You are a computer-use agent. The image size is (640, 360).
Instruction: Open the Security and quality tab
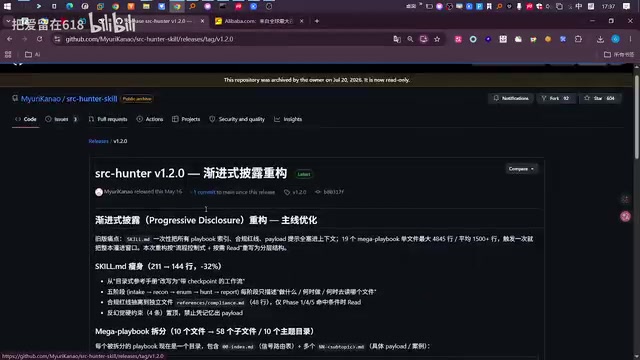click(237, 119)
